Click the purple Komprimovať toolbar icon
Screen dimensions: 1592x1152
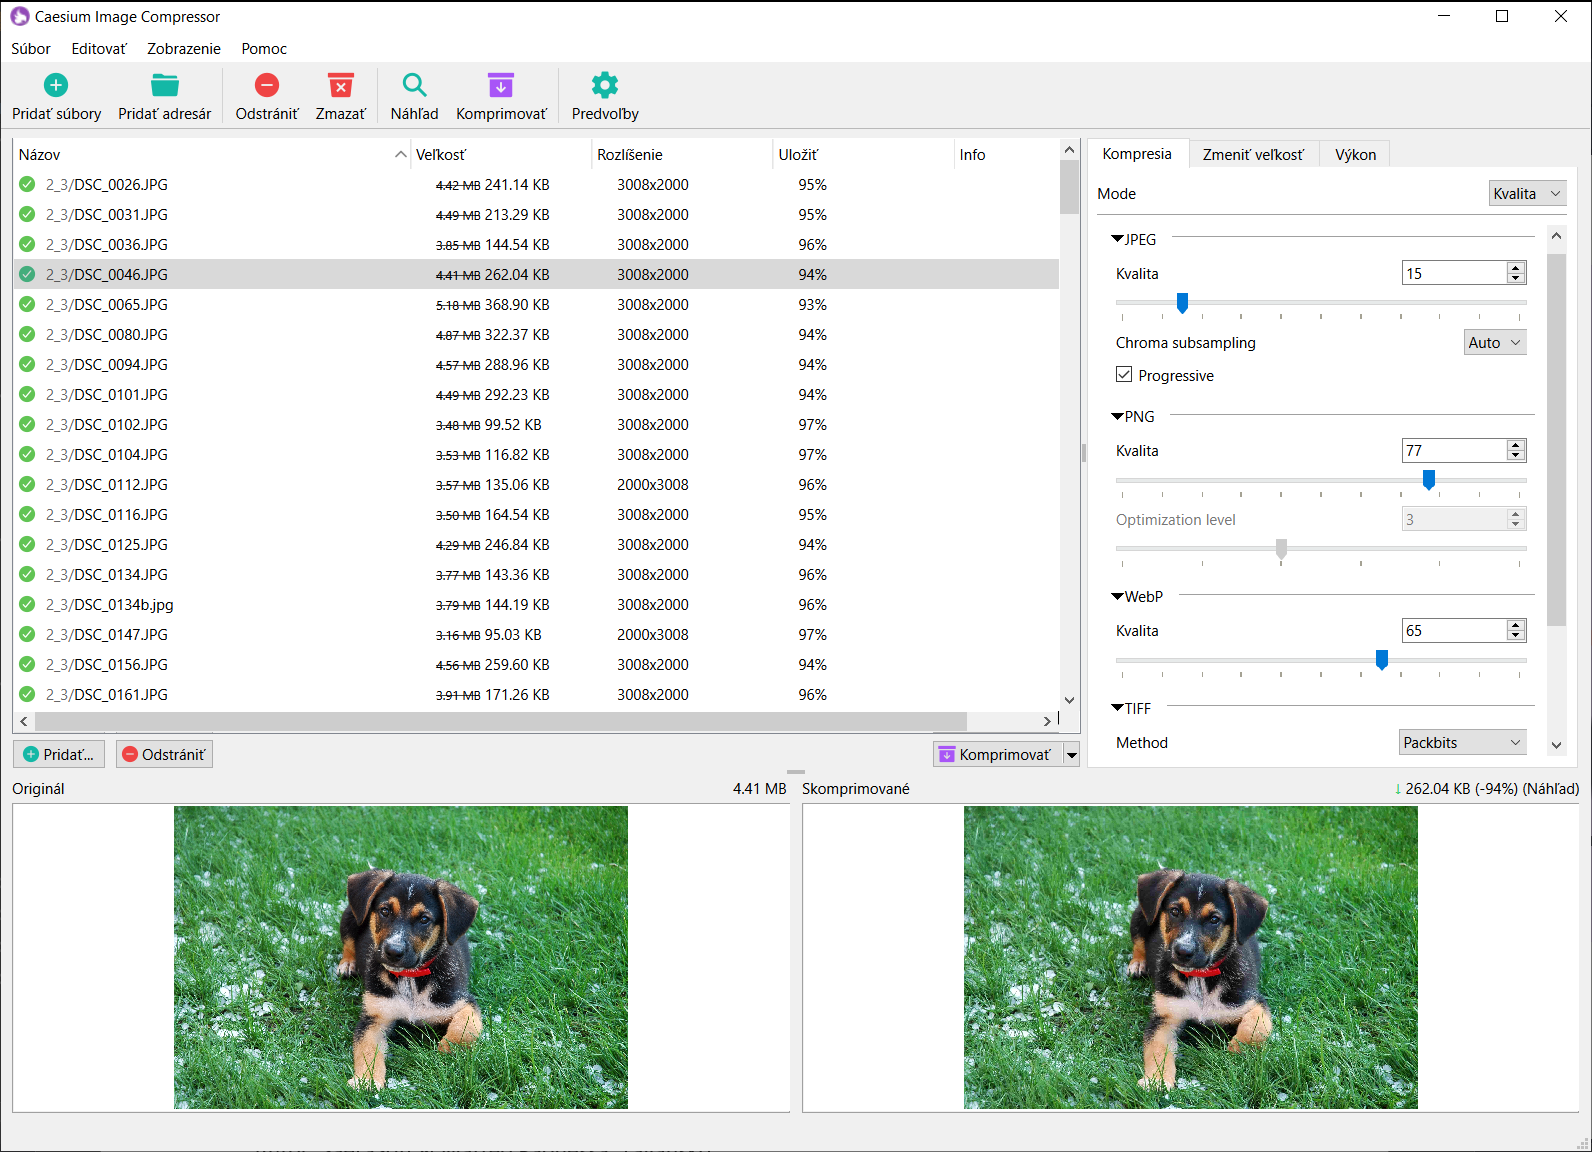500,86
